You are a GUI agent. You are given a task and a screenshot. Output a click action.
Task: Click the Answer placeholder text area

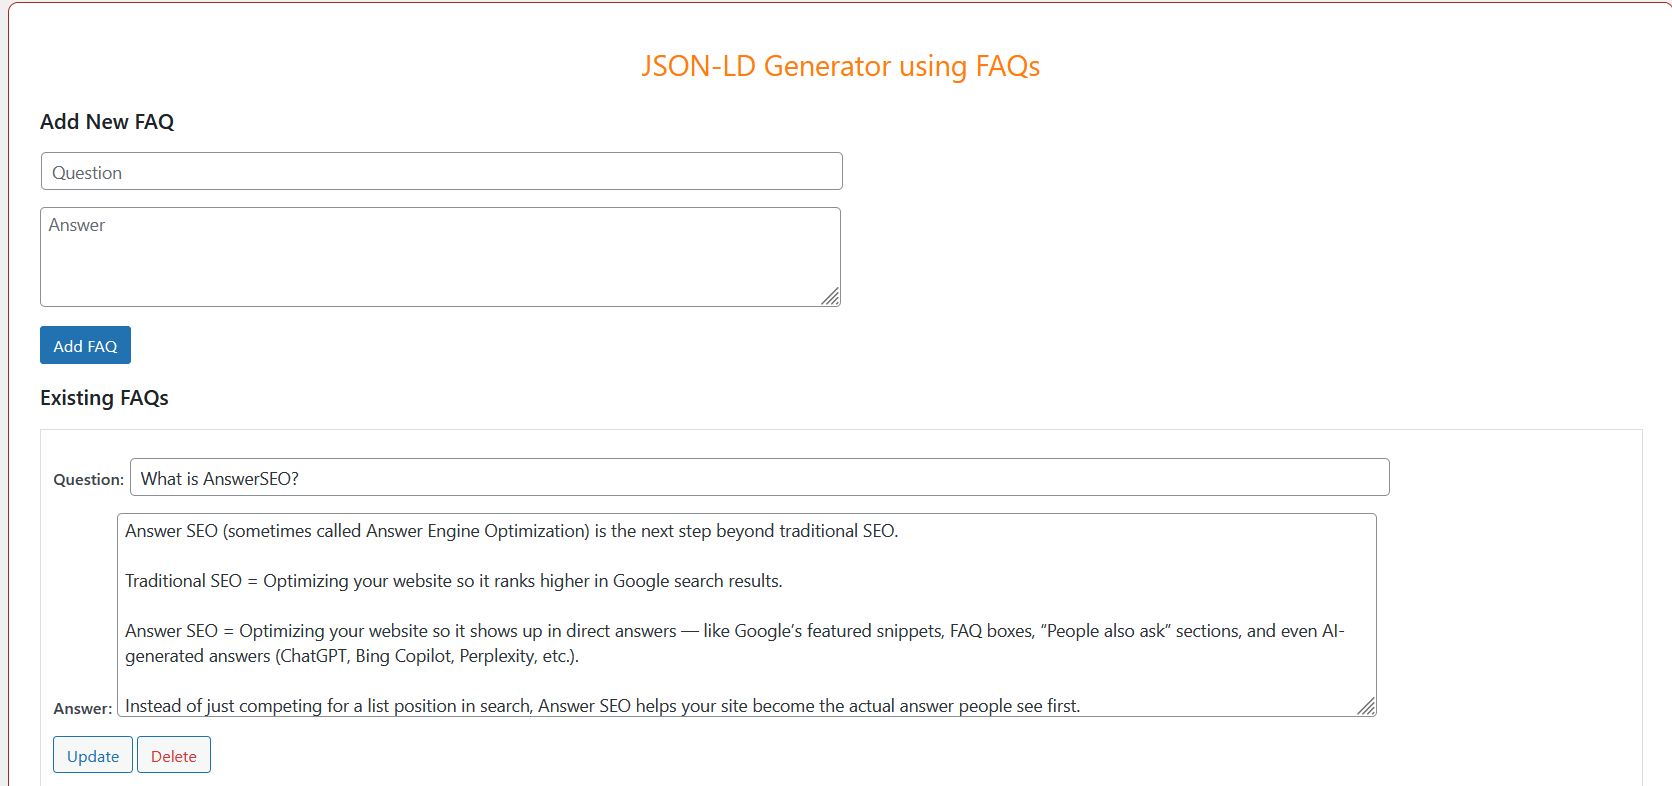[x=76, y=224]
